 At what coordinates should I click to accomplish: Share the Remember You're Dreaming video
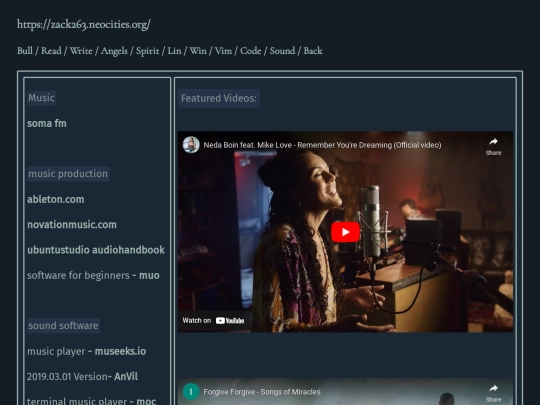click(493, 146)
